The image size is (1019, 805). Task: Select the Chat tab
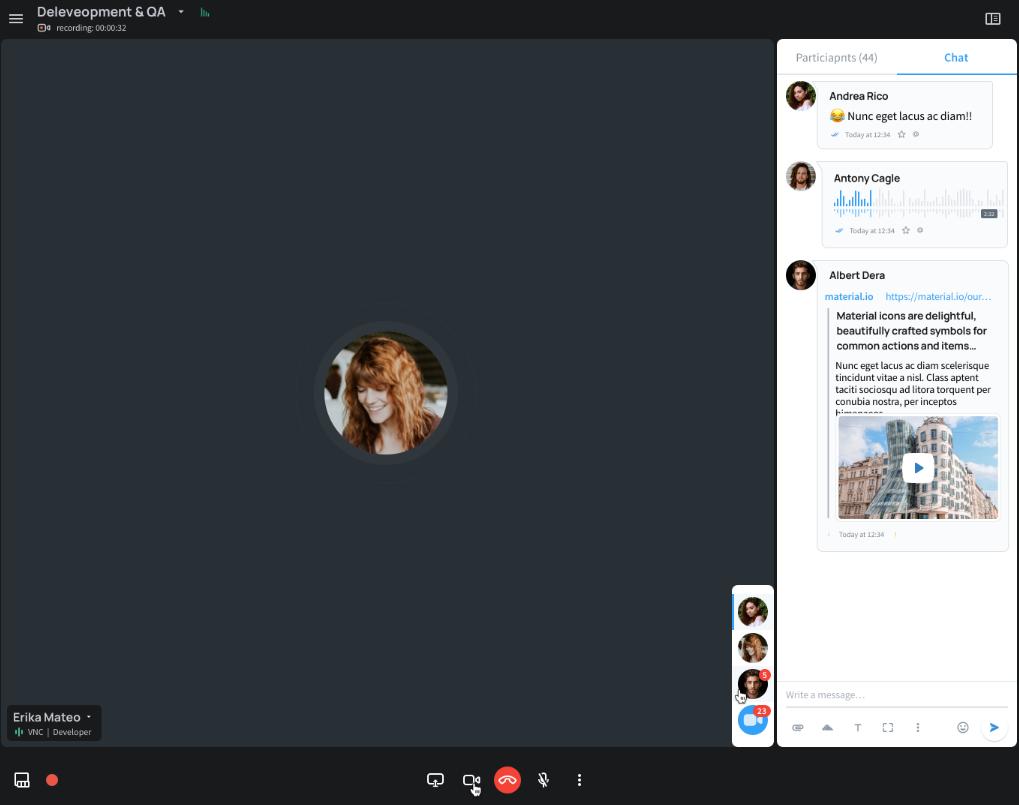coord(956,58)
